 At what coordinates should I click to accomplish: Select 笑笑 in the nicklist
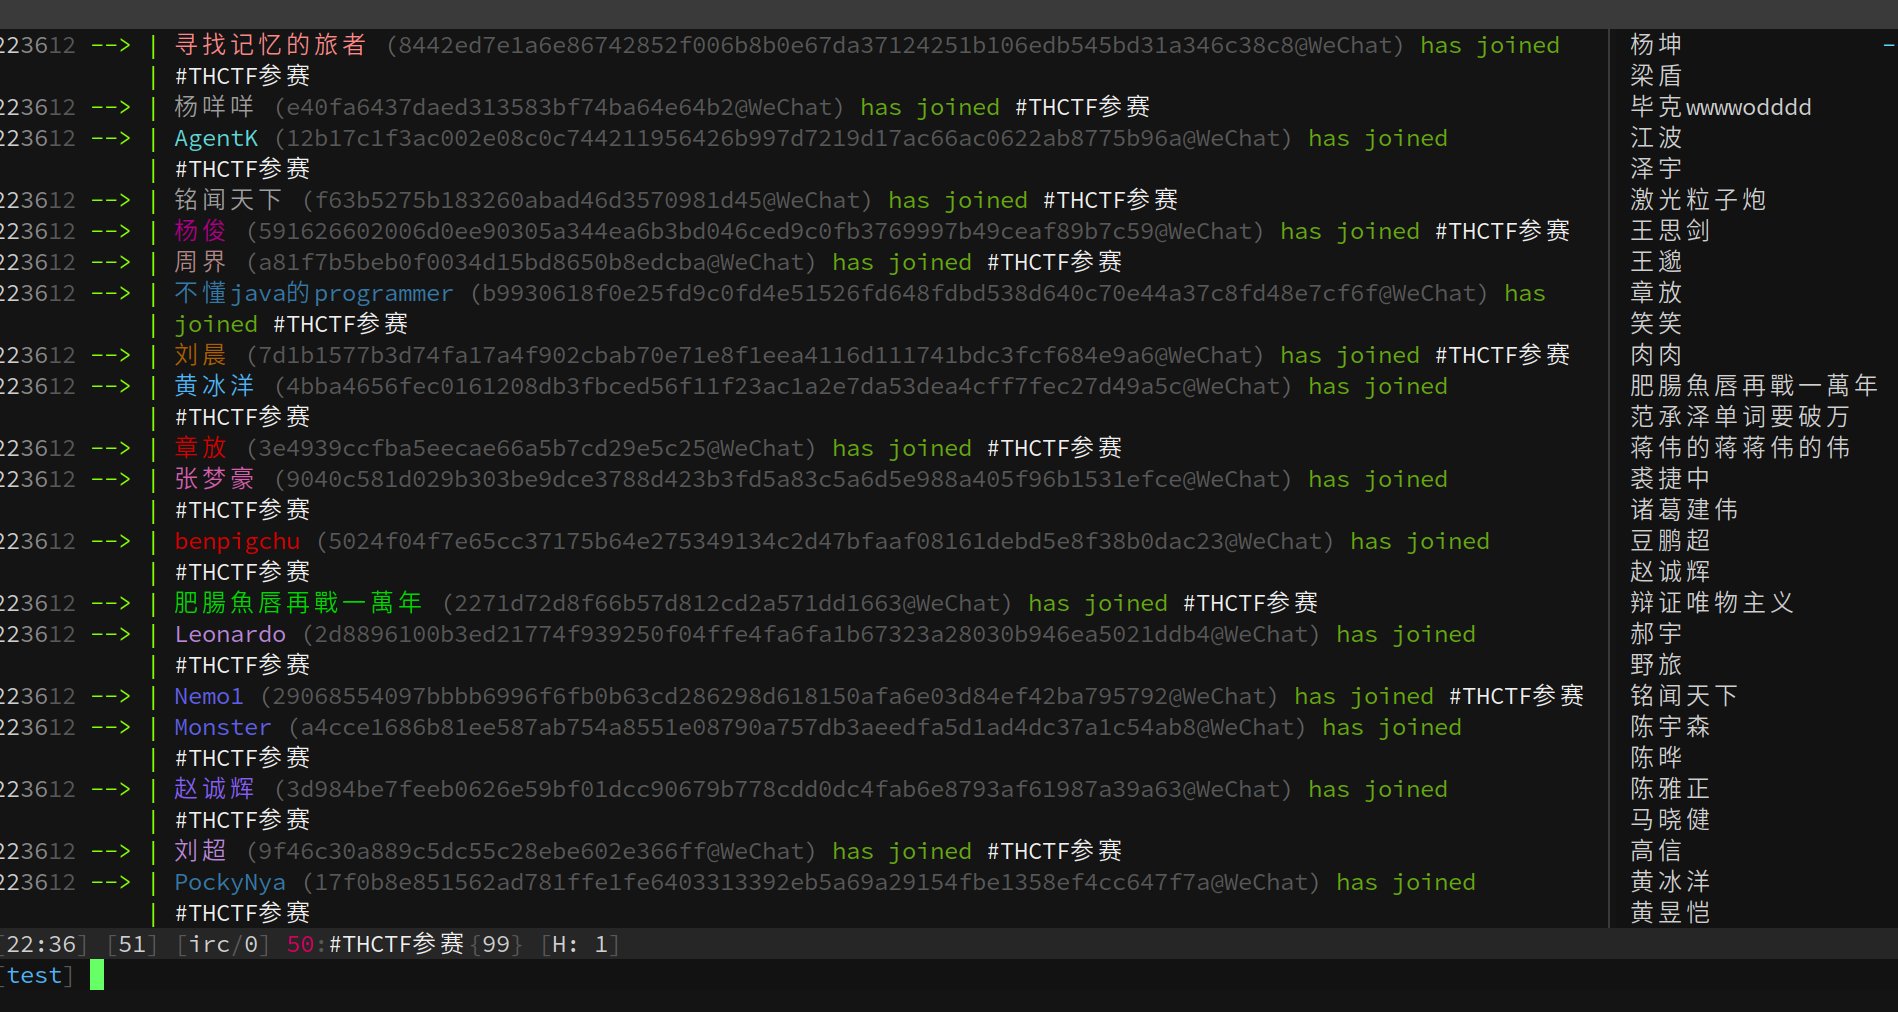[1656, 324]
